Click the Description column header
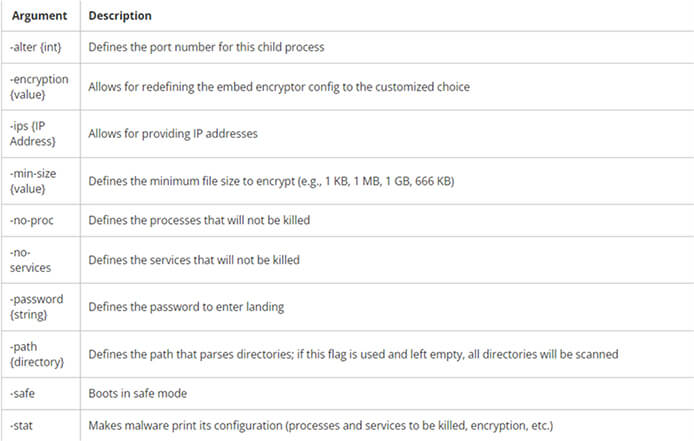This screenshot has width=694, height=441. click(x=120, y=15)
